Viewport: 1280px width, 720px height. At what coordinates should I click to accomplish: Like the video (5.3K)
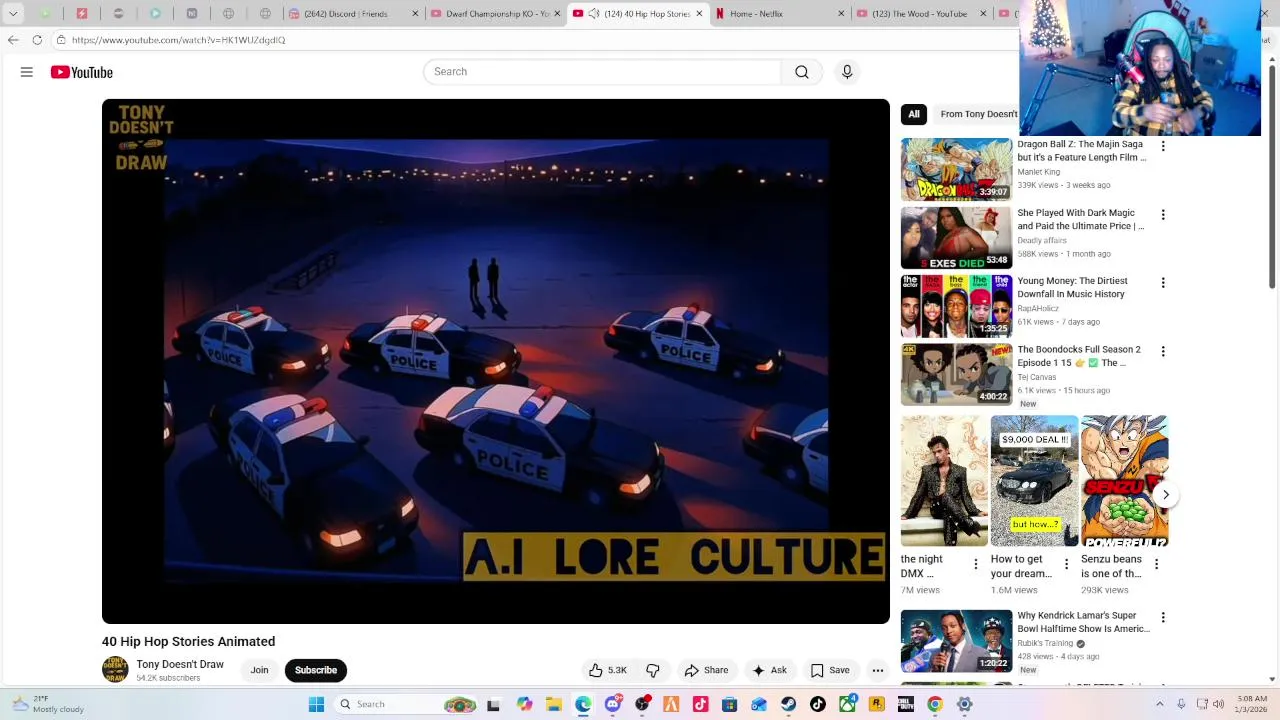point(607,670)
